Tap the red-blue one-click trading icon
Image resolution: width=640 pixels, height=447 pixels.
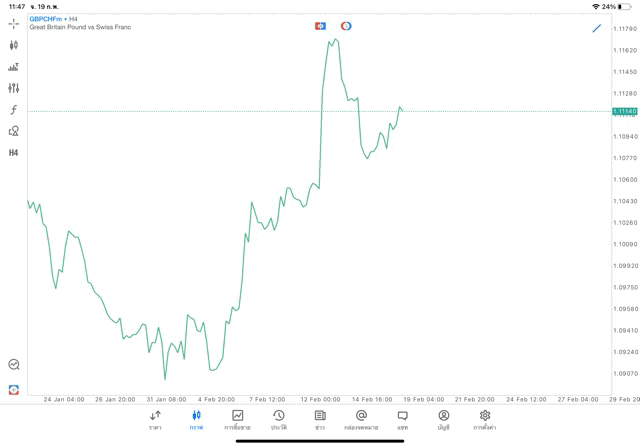tap(320, 26)
